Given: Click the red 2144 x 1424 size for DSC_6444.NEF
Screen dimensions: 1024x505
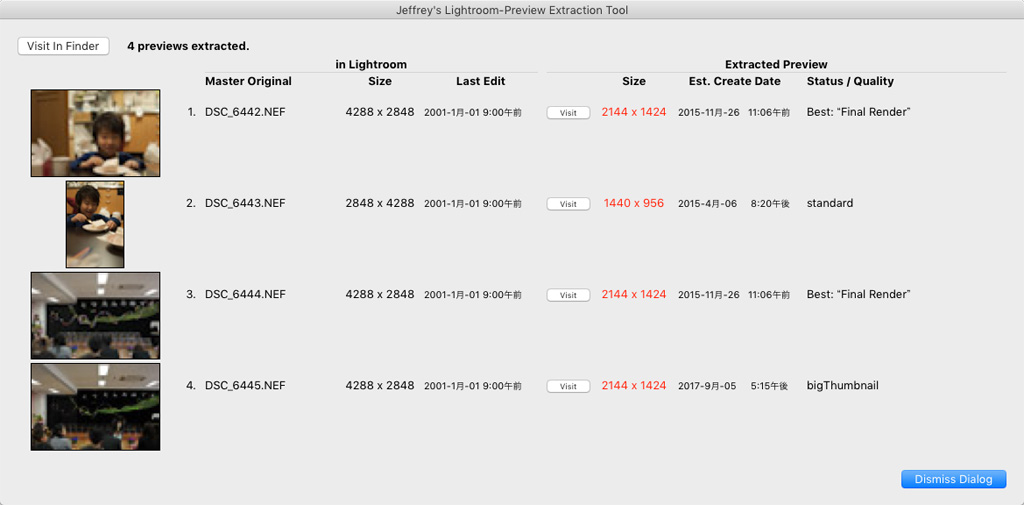Looking at the screenshot, I should pos(633,294).
